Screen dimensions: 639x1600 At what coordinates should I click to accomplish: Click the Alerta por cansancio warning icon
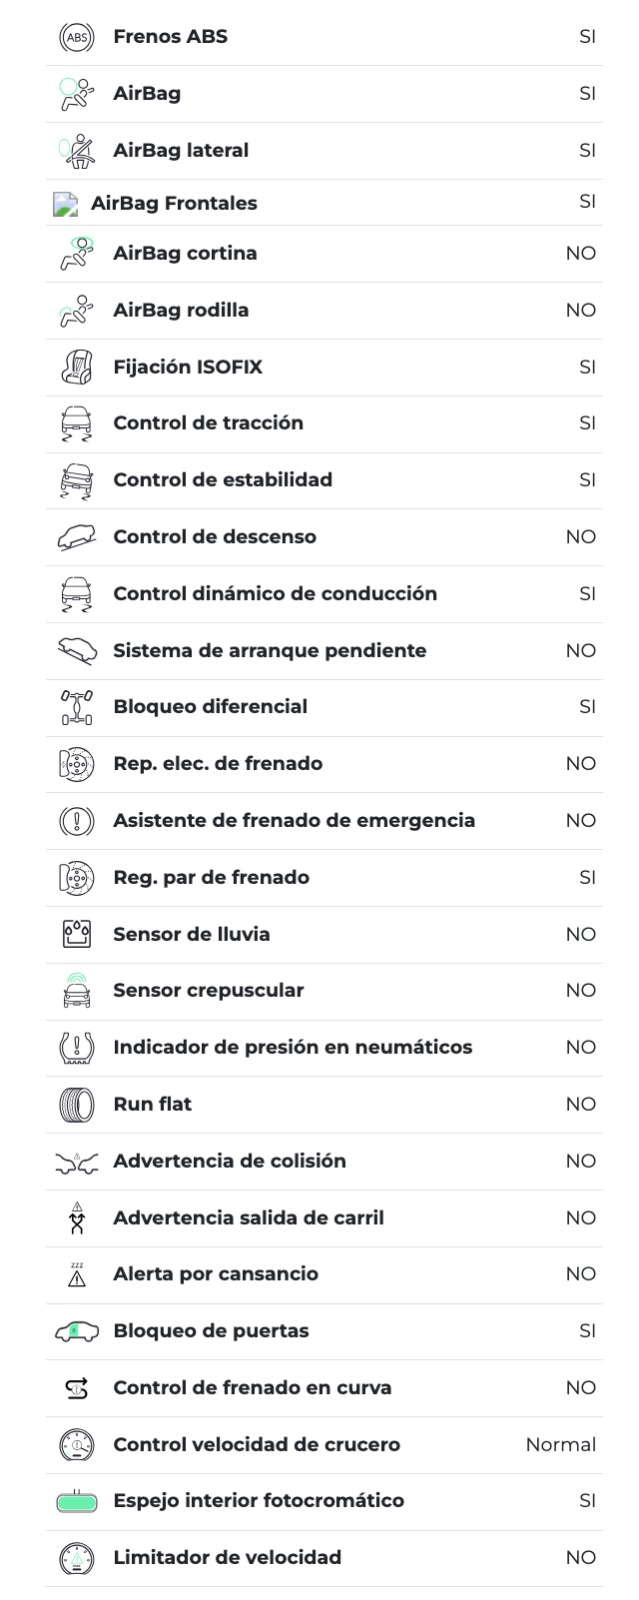click(77, 1274)
